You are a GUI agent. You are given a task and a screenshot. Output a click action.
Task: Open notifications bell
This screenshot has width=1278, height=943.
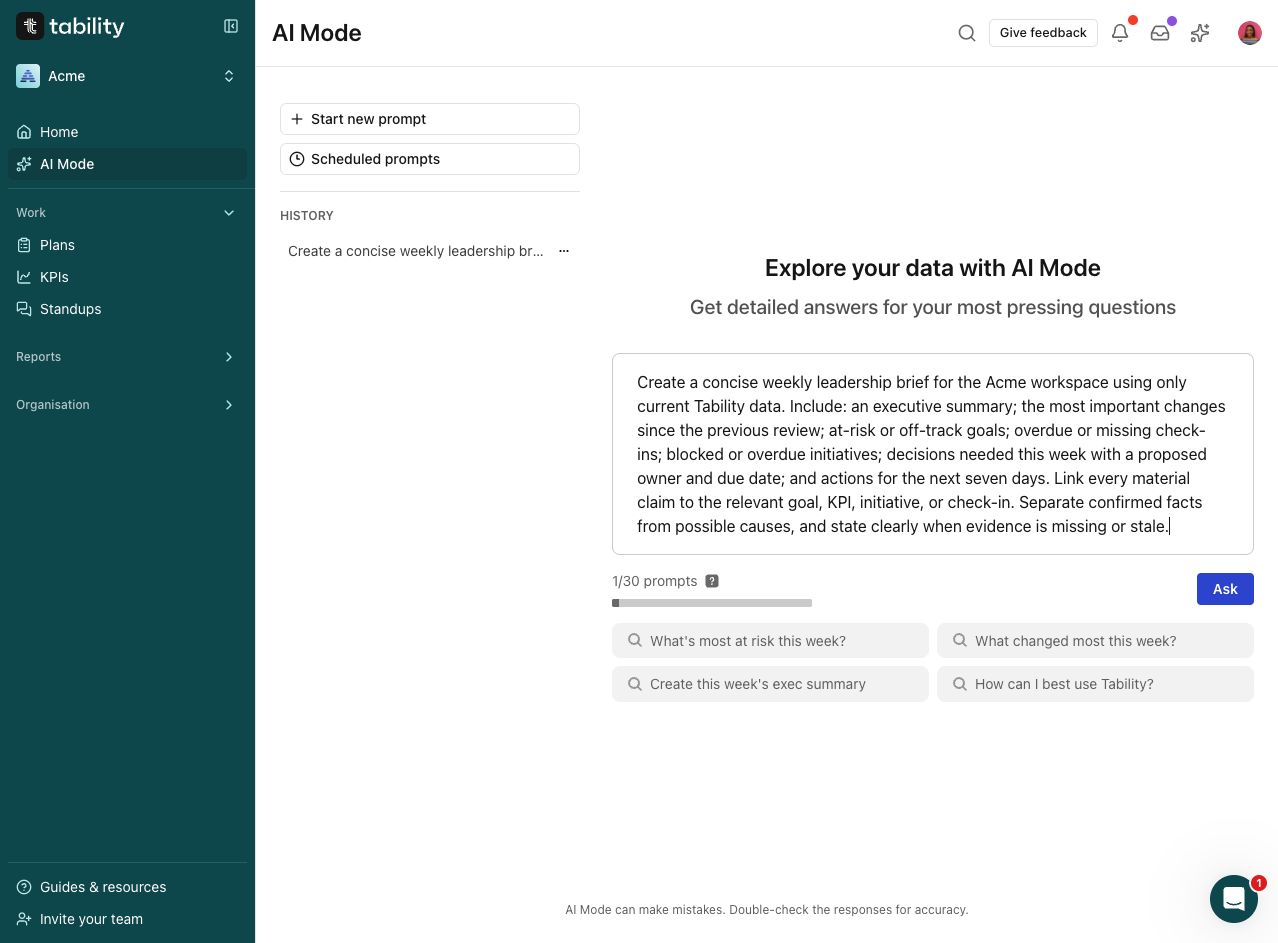click(x=1120, y=33)
